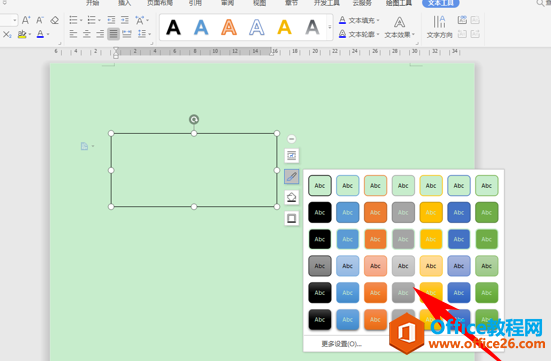Click the shape outline floating button

(291, 218)
